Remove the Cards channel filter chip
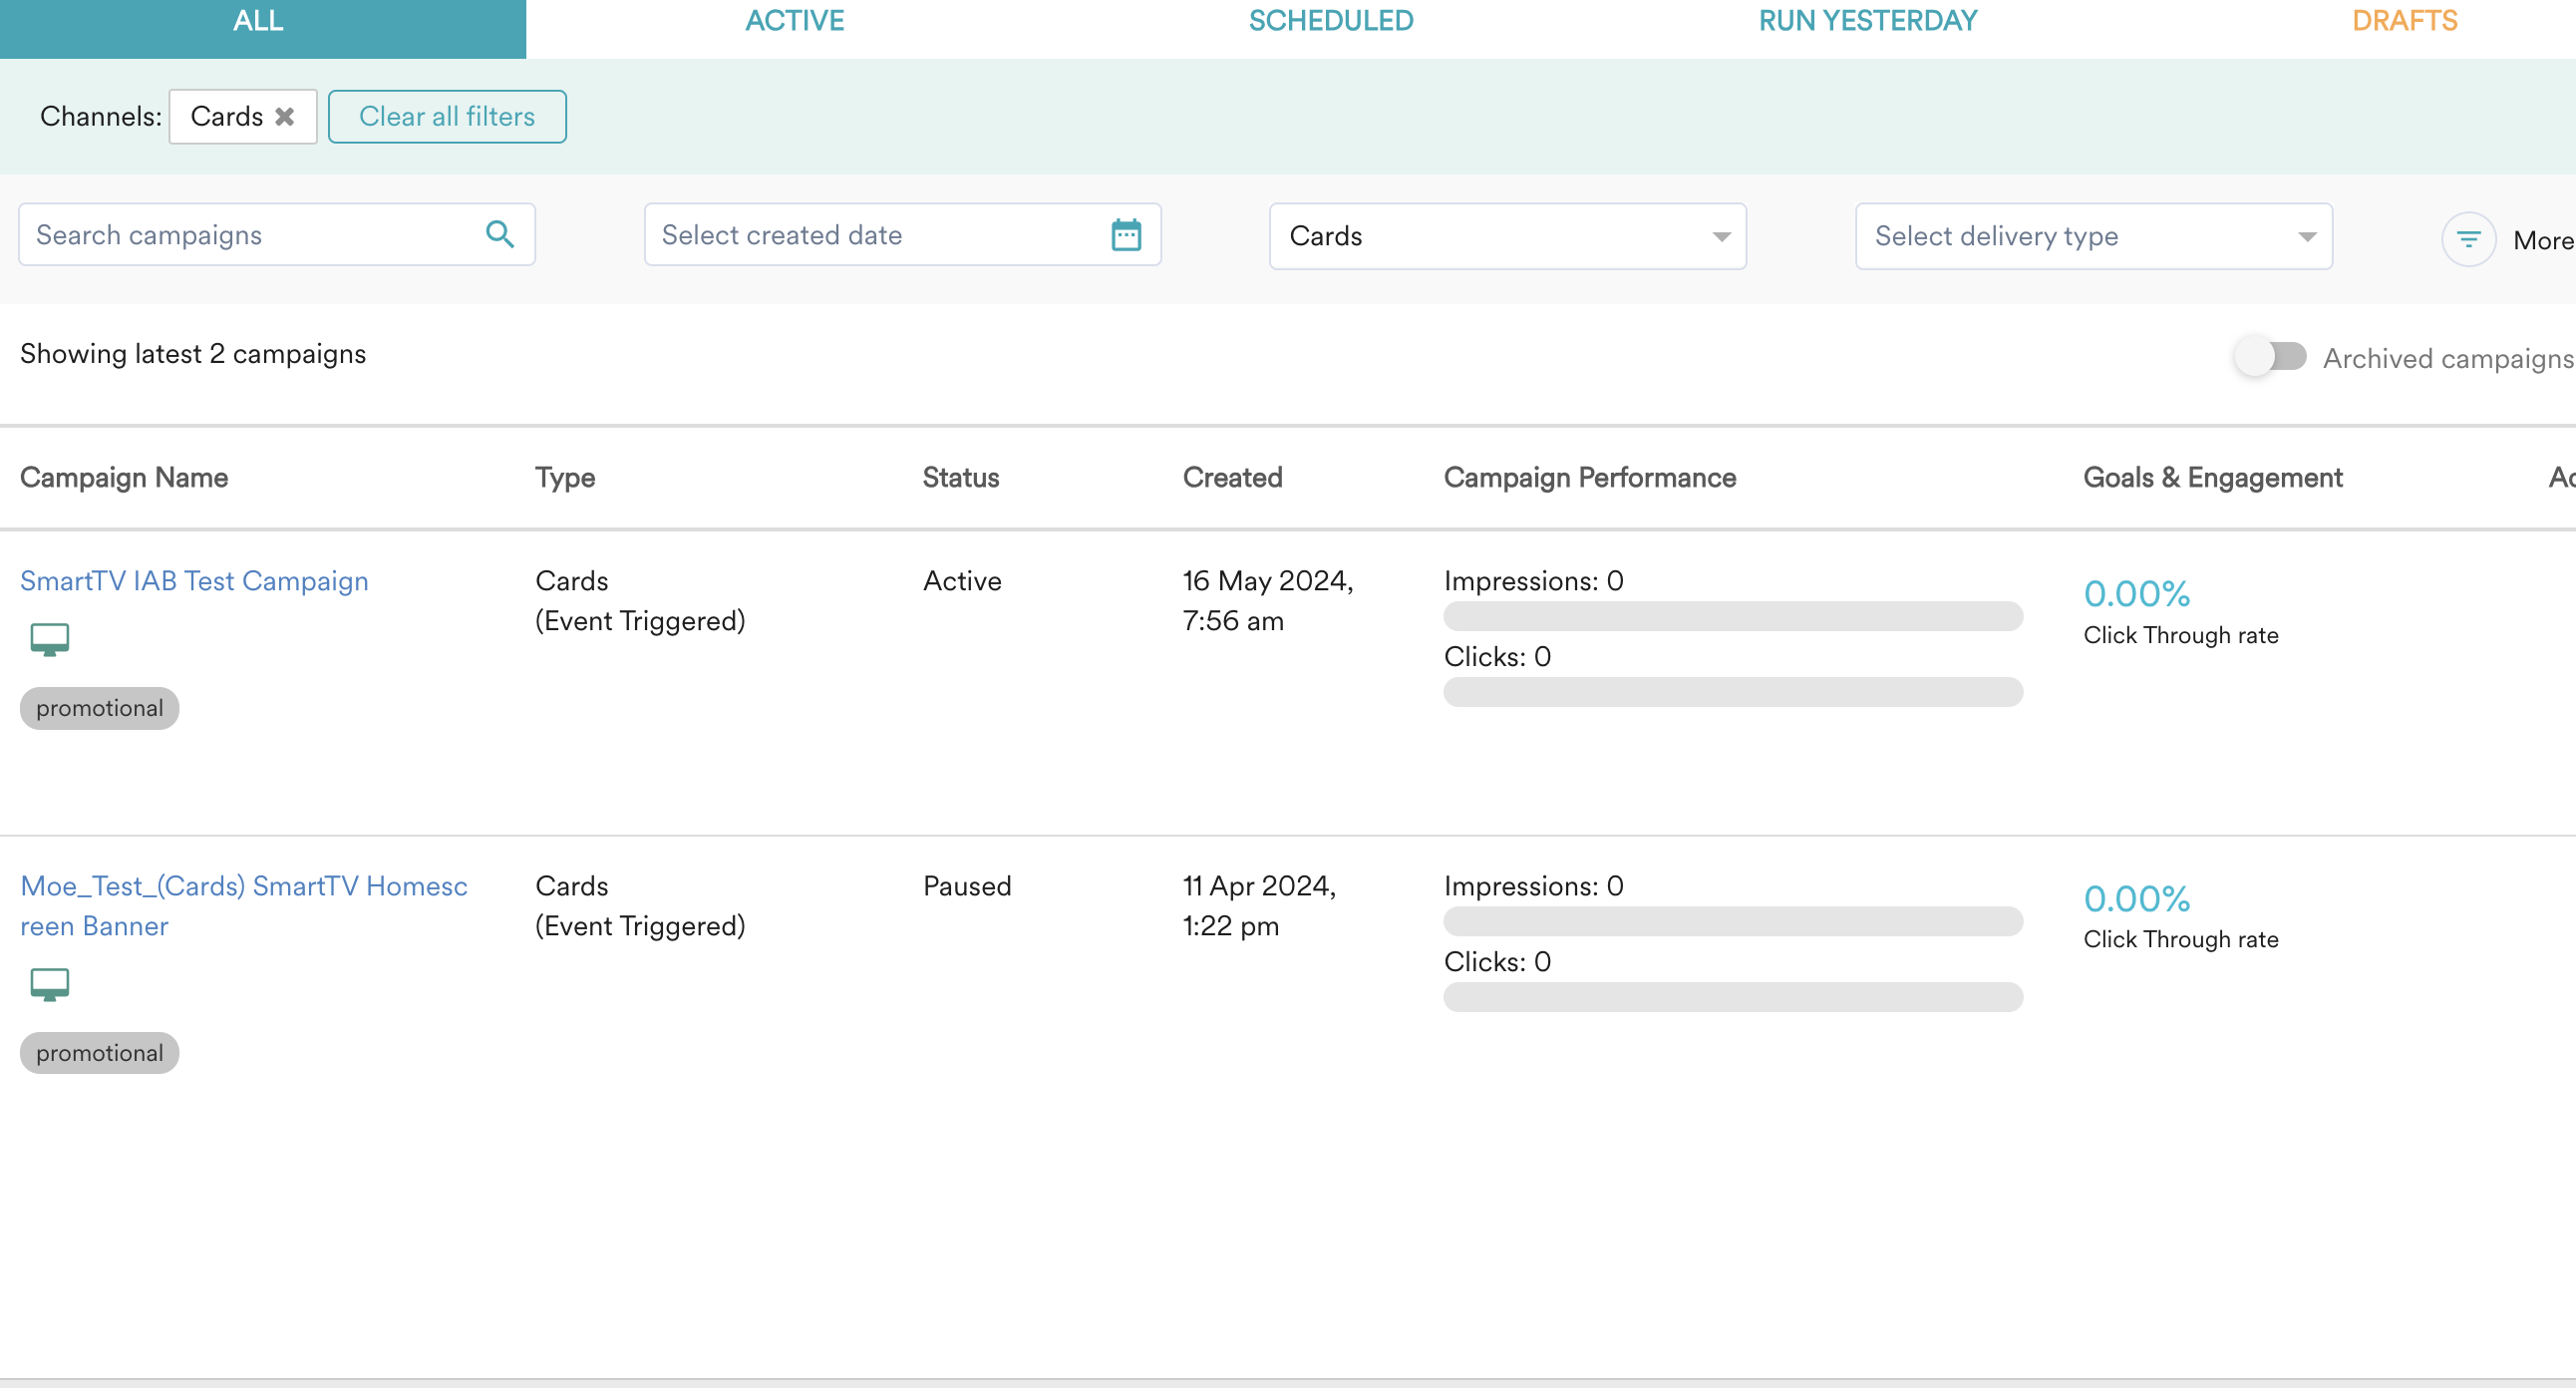This screenshot has width=2576, height=1388. click(x=285, y=117)
